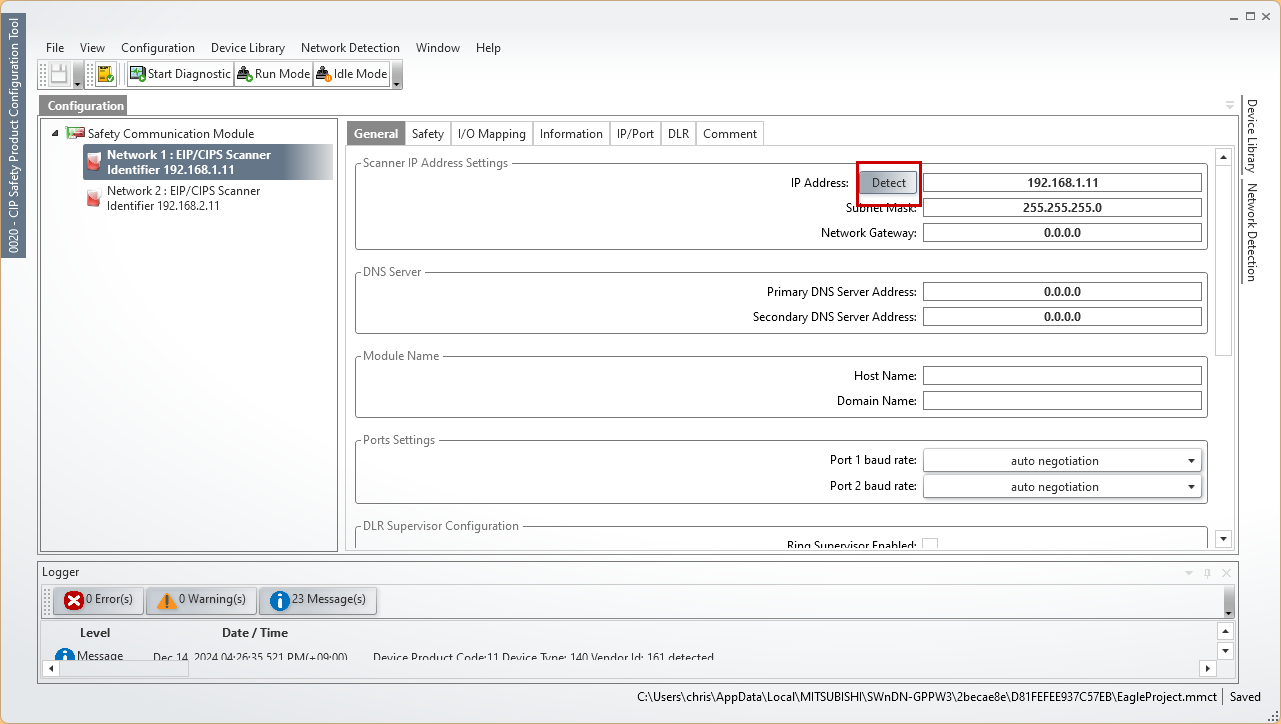Select the Configuration document tab
This screenshot has width=1281, height=724.
pos(85,105)
